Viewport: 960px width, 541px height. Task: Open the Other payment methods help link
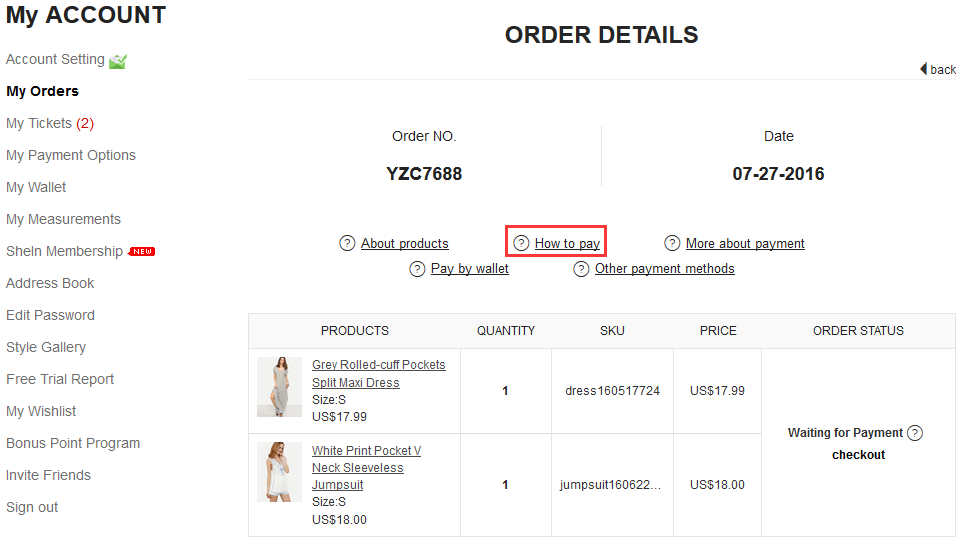[664, 269]
